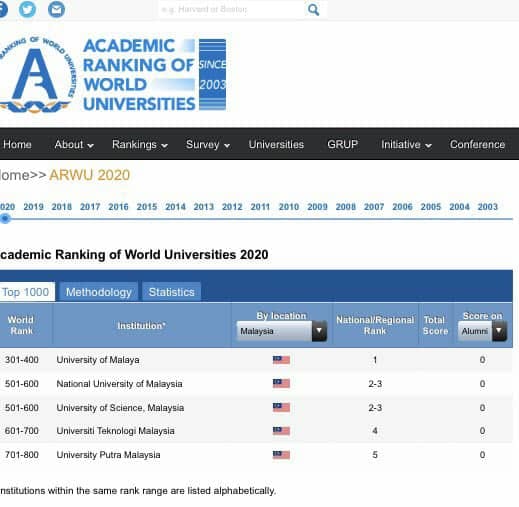Select year 2011 on the timeline
Image resolution: width=519 pixels, height=507 pixels.
point(260,207)
